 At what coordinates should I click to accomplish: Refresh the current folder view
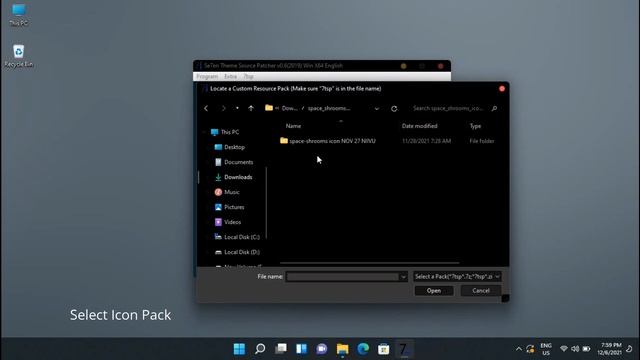tap(394, 109)
